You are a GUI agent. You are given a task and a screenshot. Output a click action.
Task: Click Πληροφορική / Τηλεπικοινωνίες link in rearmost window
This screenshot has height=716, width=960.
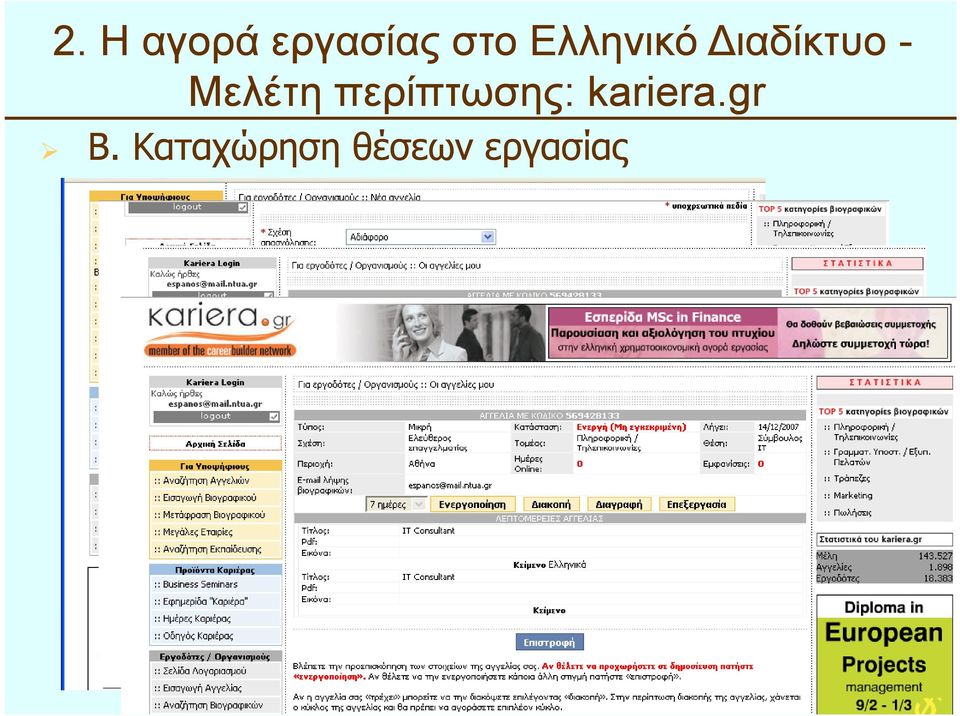pos(803,228)
